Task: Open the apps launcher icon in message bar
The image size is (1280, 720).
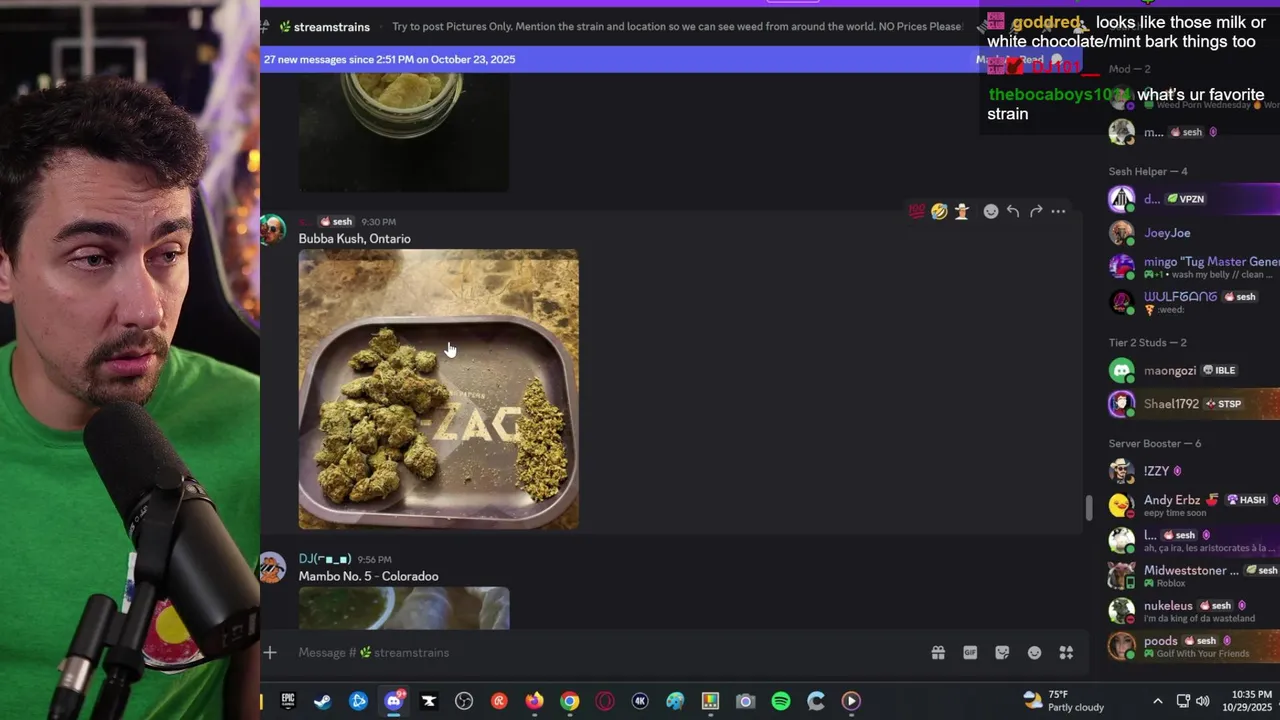Action: [x=1066, y=652]
